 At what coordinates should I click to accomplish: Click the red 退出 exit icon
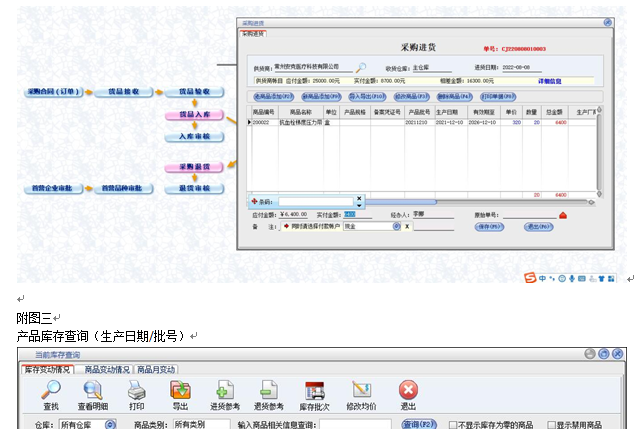pyautogui.click(x=408, y=391)
